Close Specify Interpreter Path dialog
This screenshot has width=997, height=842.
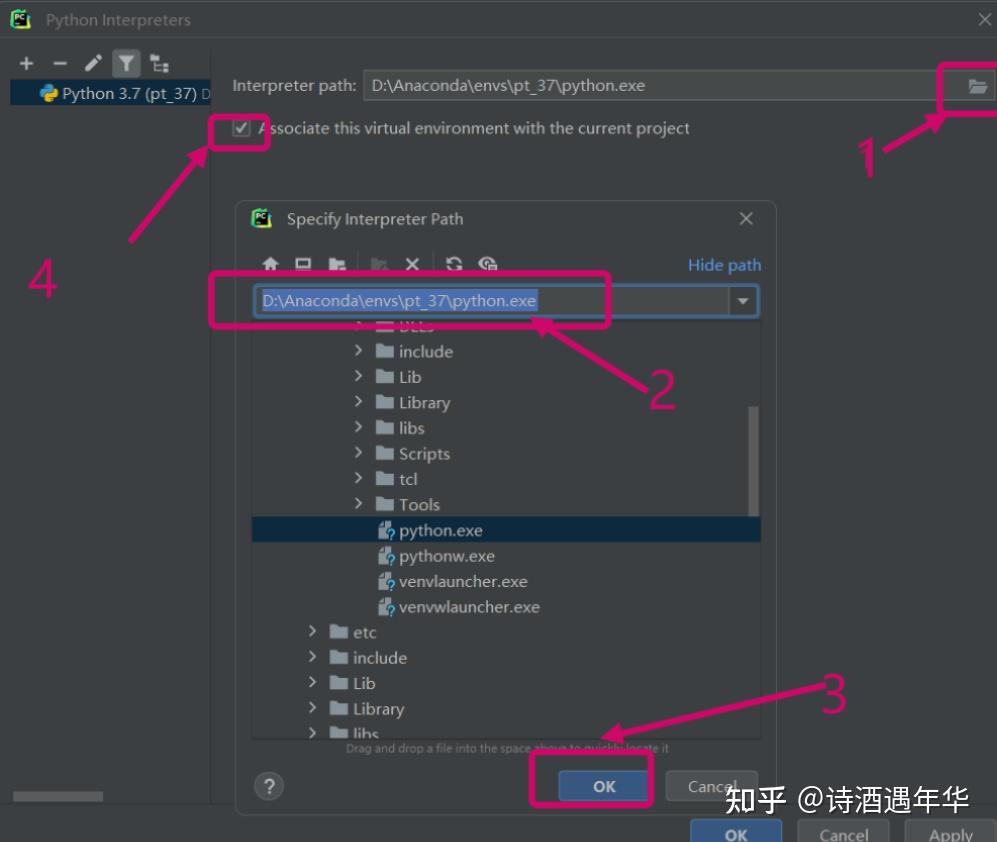point(746,219)
